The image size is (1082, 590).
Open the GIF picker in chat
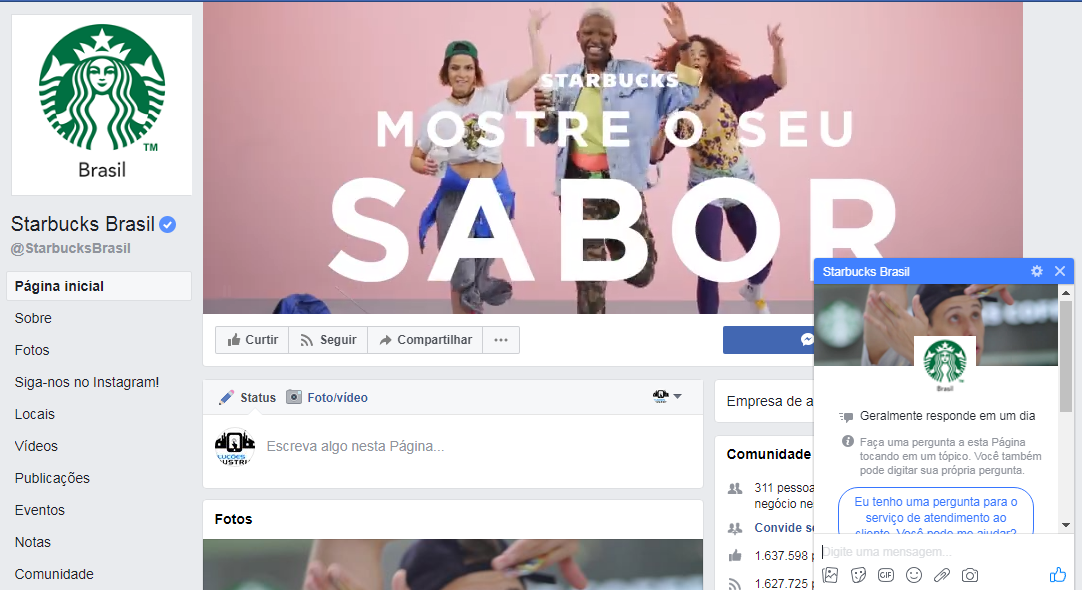(886, 575)
